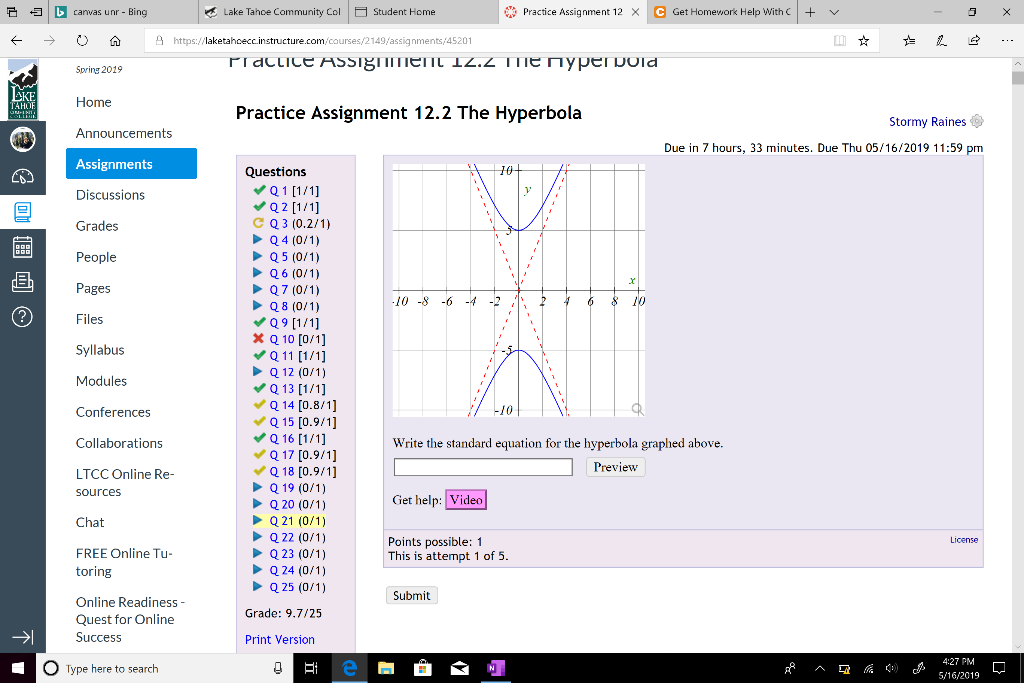Click the user account avatar icon
Screen dimensions: 1024x683
(x=22, y=139)
